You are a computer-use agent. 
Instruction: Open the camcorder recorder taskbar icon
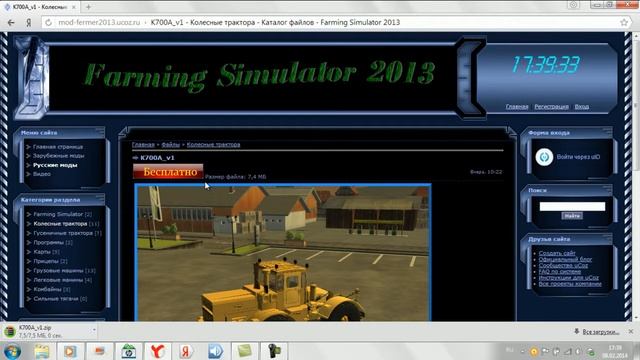click(x=274, y=351)
